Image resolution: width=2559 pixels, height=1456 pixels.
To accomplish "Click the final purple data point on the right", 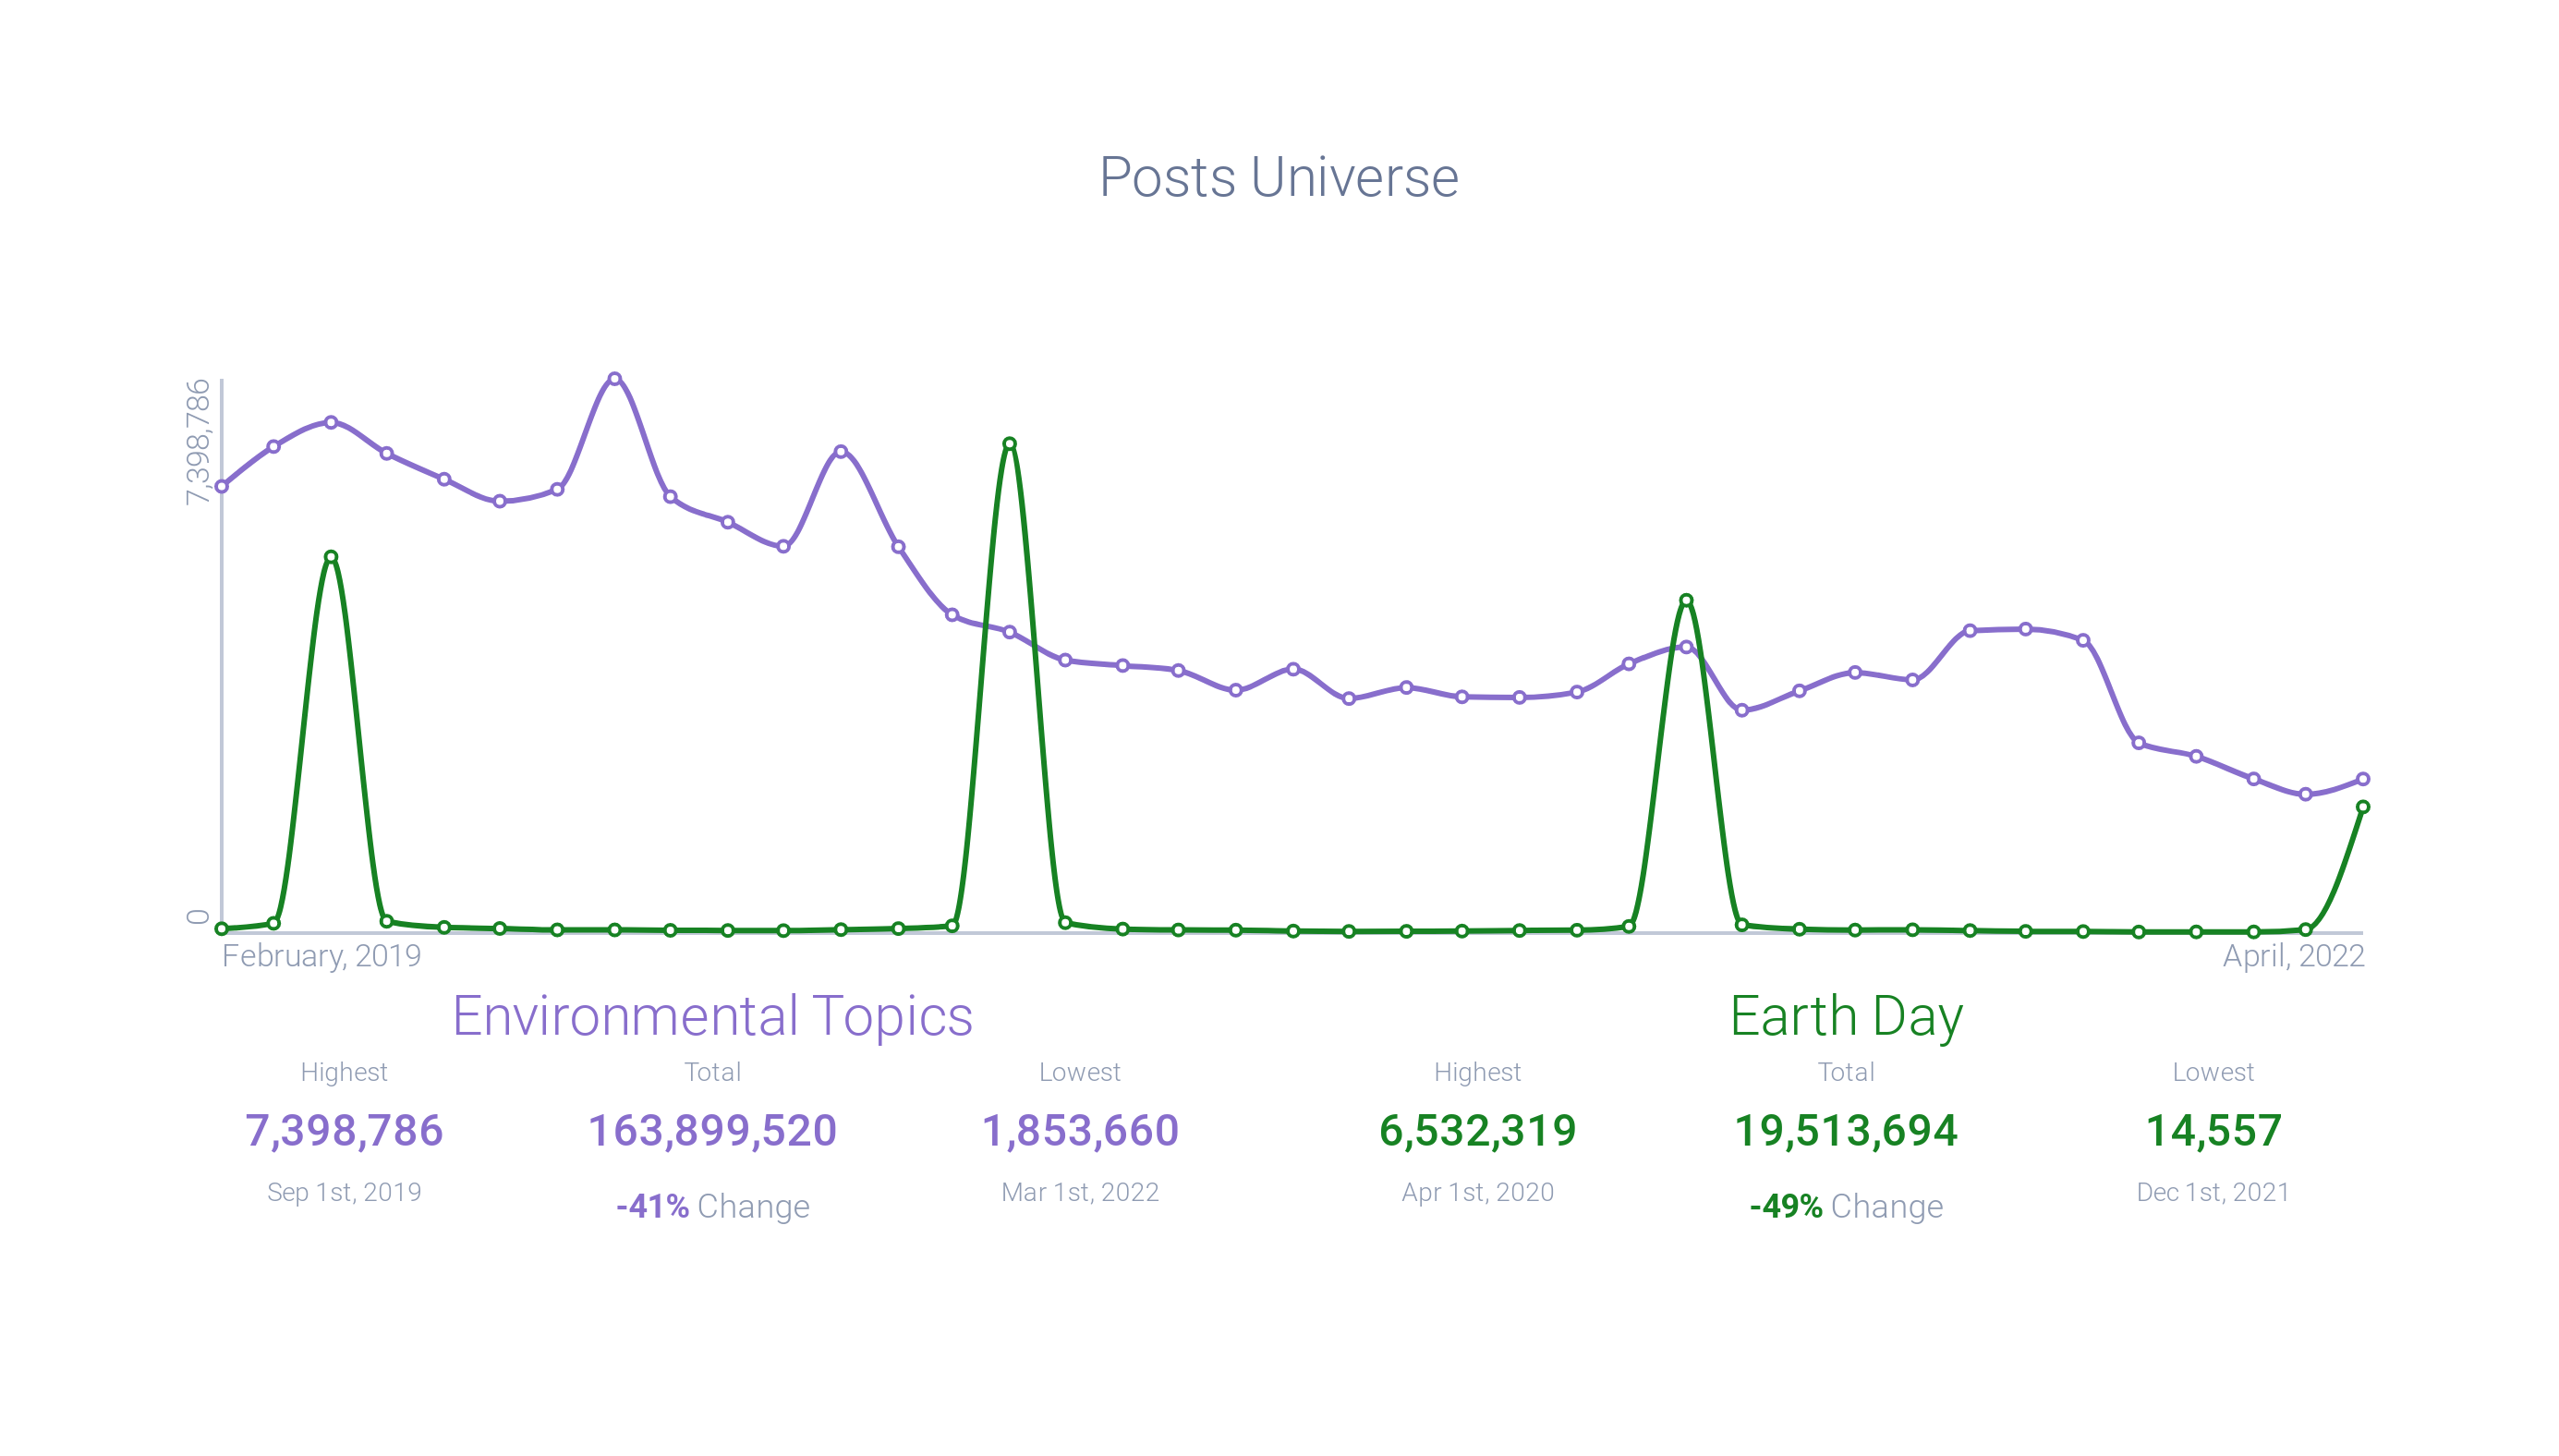I will 2363,779.
